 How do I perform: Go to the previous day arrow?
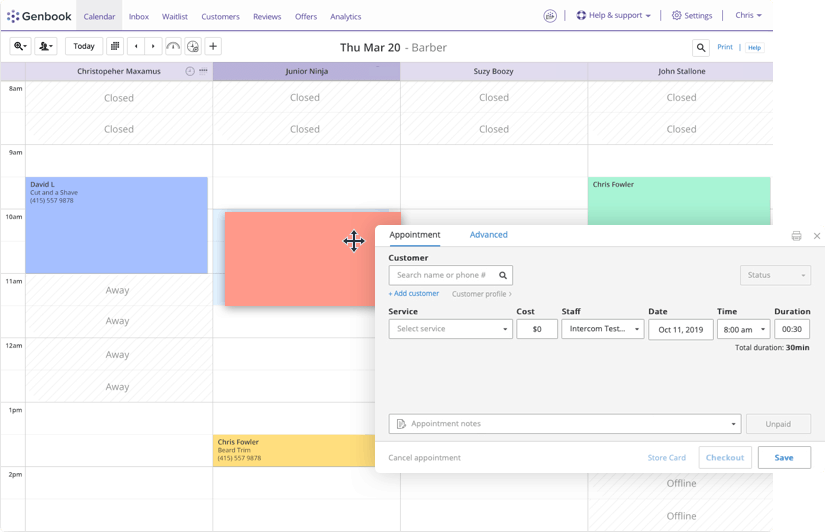click(x=136, y=46)
